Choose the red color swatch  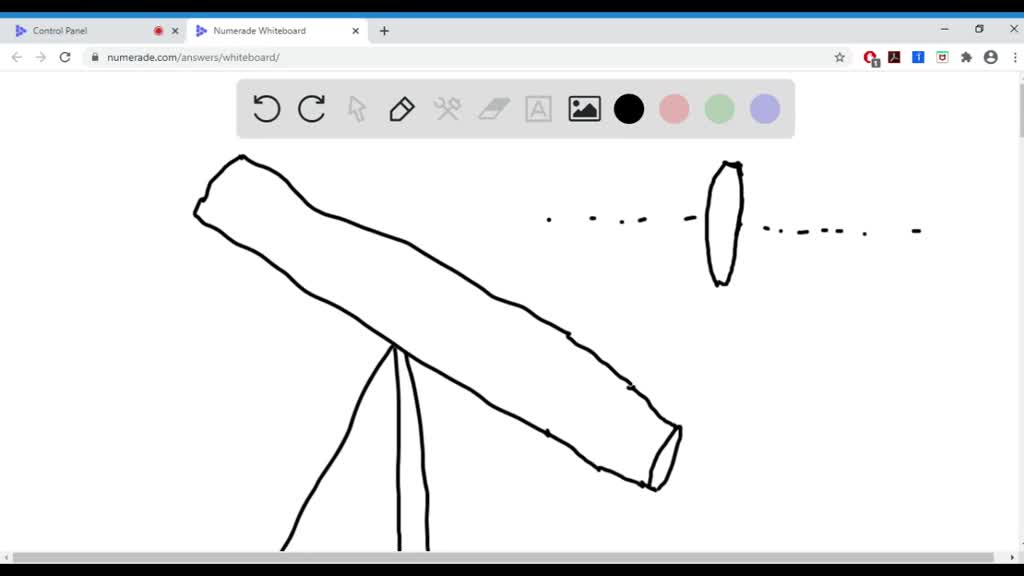pyautogui.click(x=674, y=108)
